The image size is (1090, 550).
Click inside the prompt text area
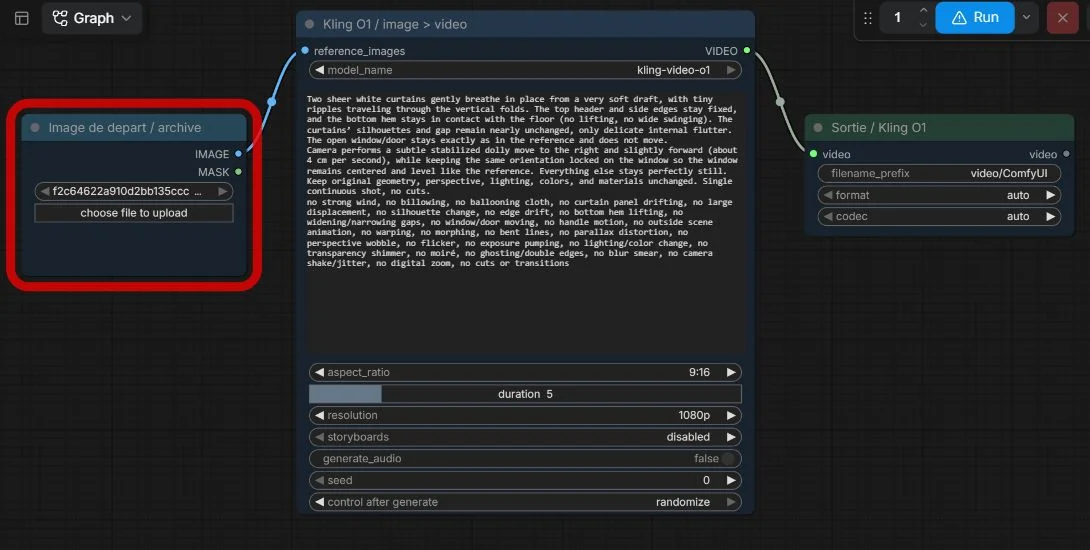click(x=525, y=223)
